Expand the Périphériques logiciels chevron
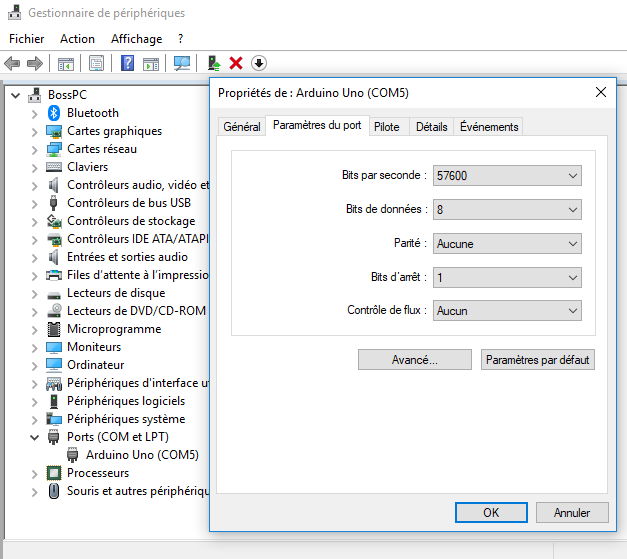Viewport: 627px width, 559px height. click(x=35, y=402)
